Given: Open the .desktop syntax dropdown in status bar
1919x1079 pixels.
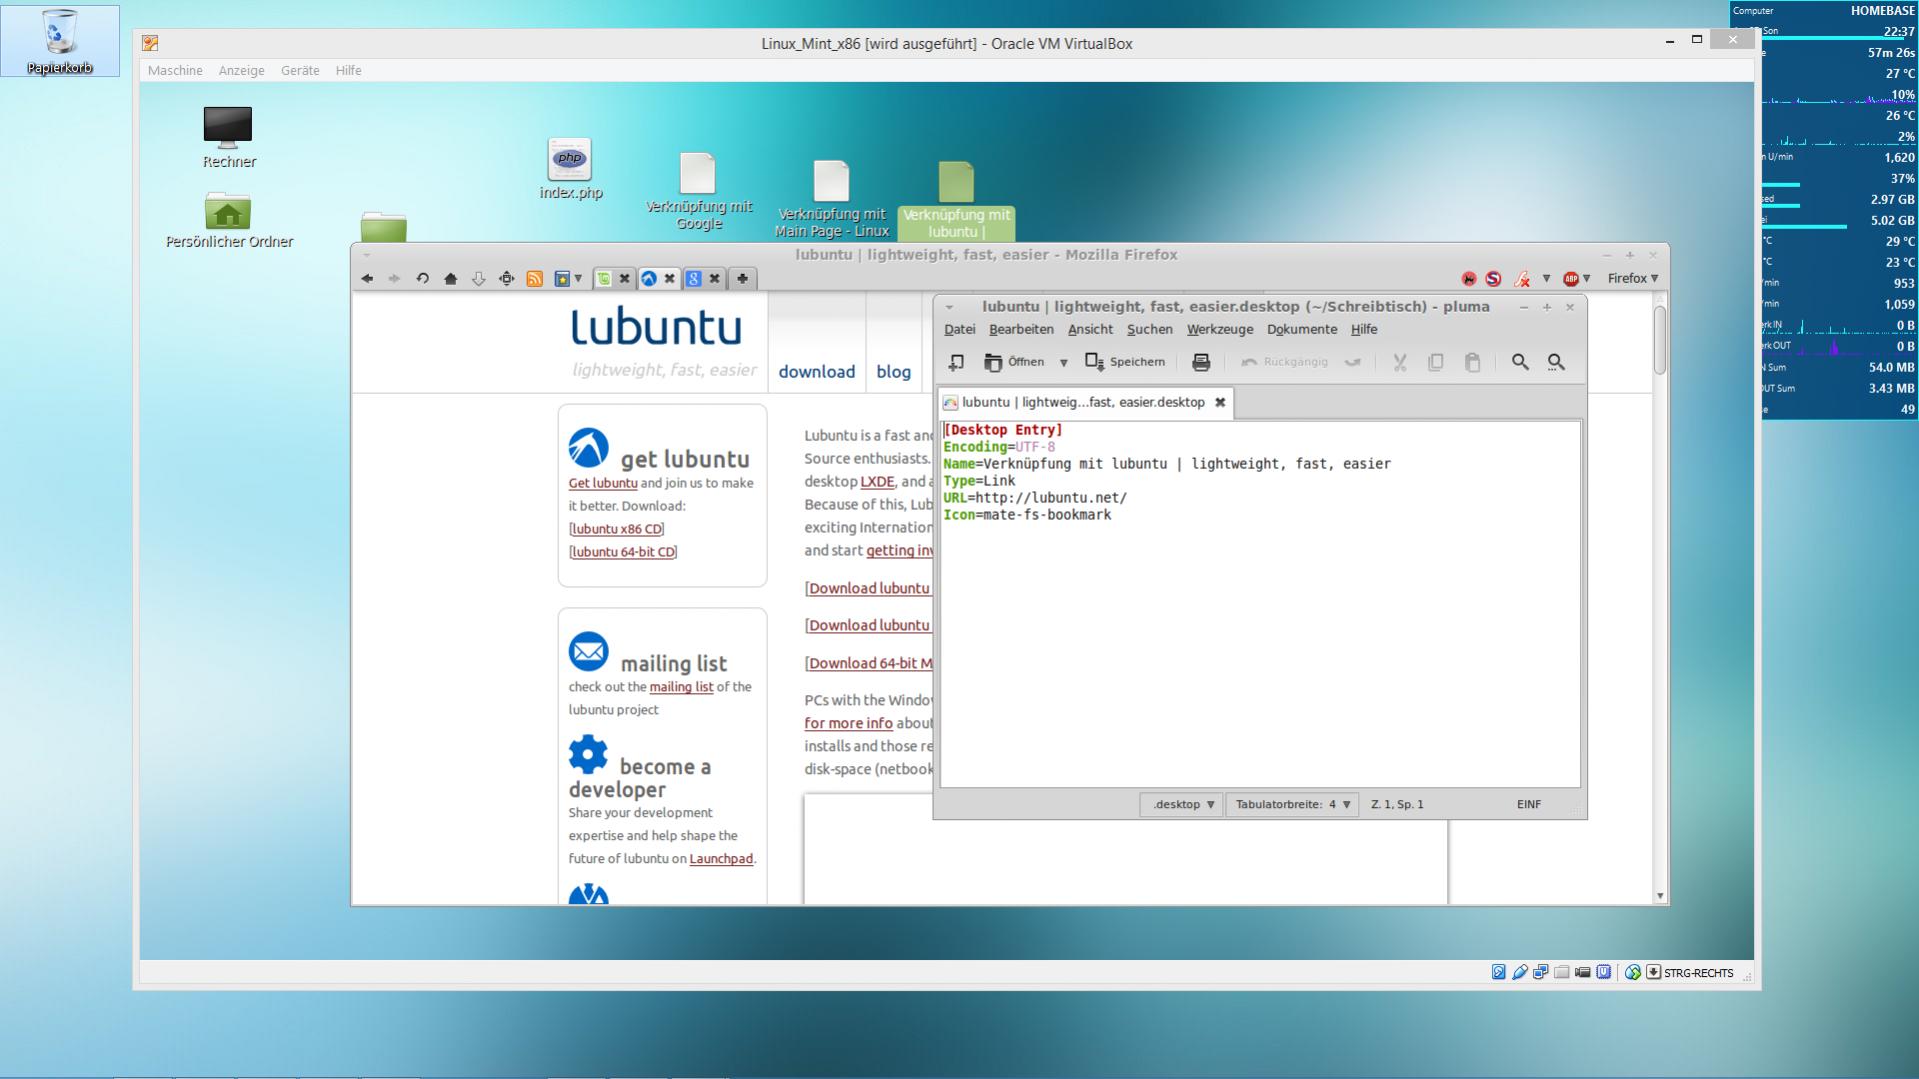Looking at the screenshot, I should (x=1182, y=804).
